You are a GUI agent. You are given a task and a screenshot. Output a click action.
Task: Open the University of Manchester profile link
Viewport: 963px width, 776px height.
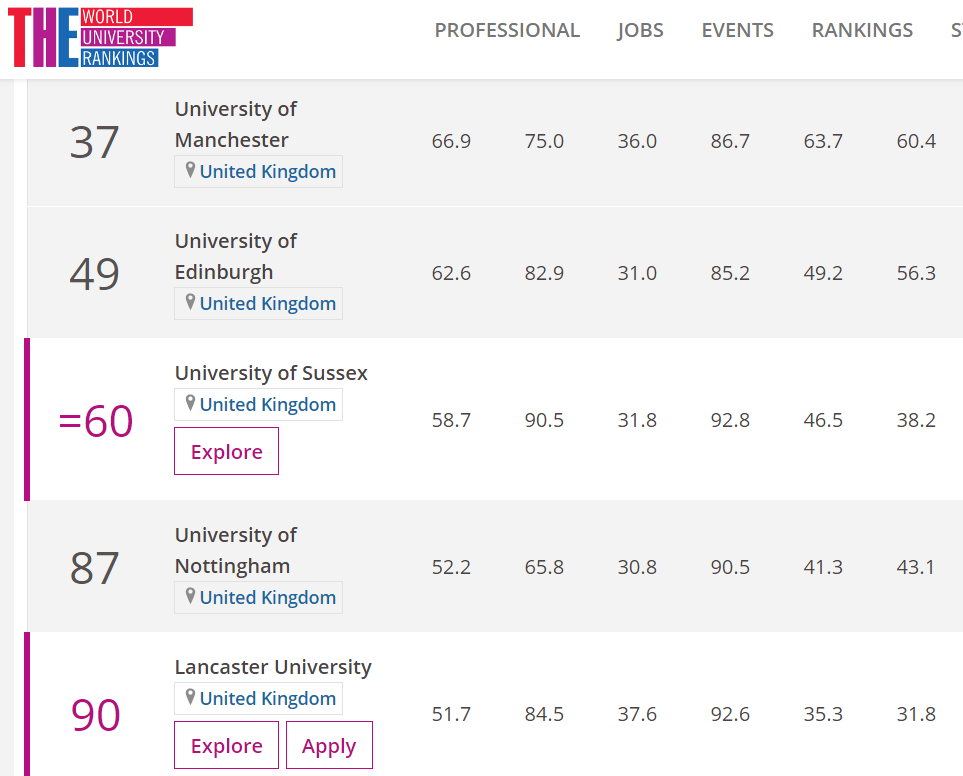tap(235, 124)
